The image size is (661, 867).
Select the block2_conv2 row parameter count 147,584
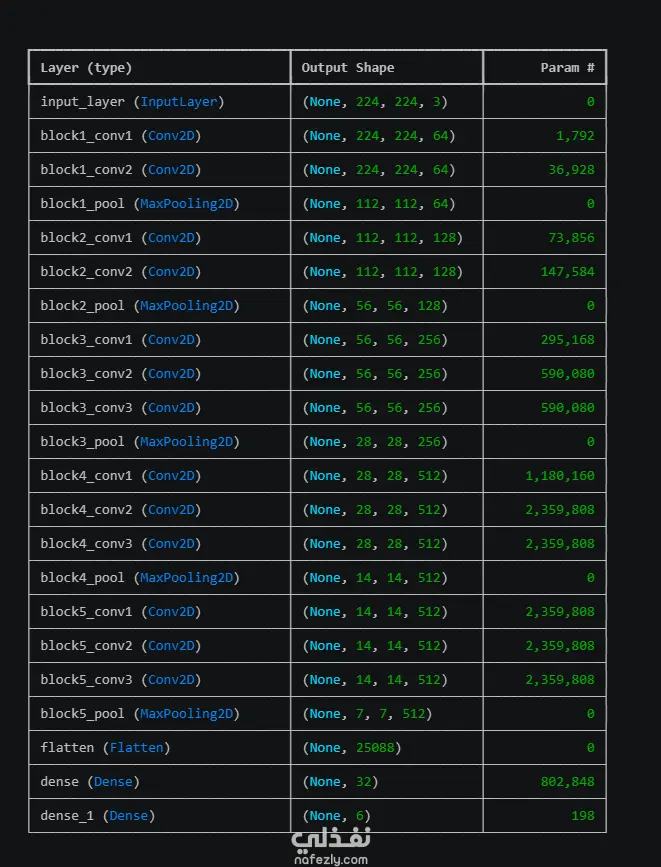tap(568, 271)
